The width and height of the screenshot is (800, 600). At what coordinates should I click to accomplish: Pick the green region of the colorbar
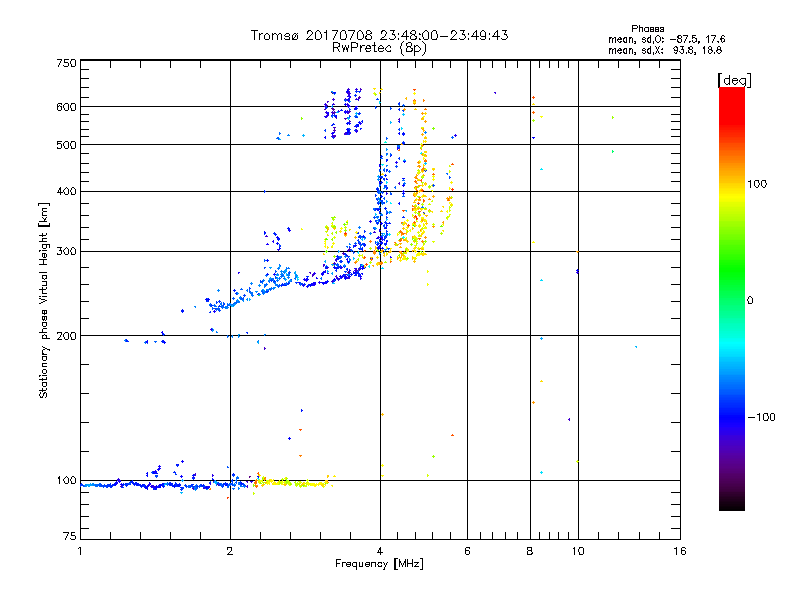(x=731, y=290)
